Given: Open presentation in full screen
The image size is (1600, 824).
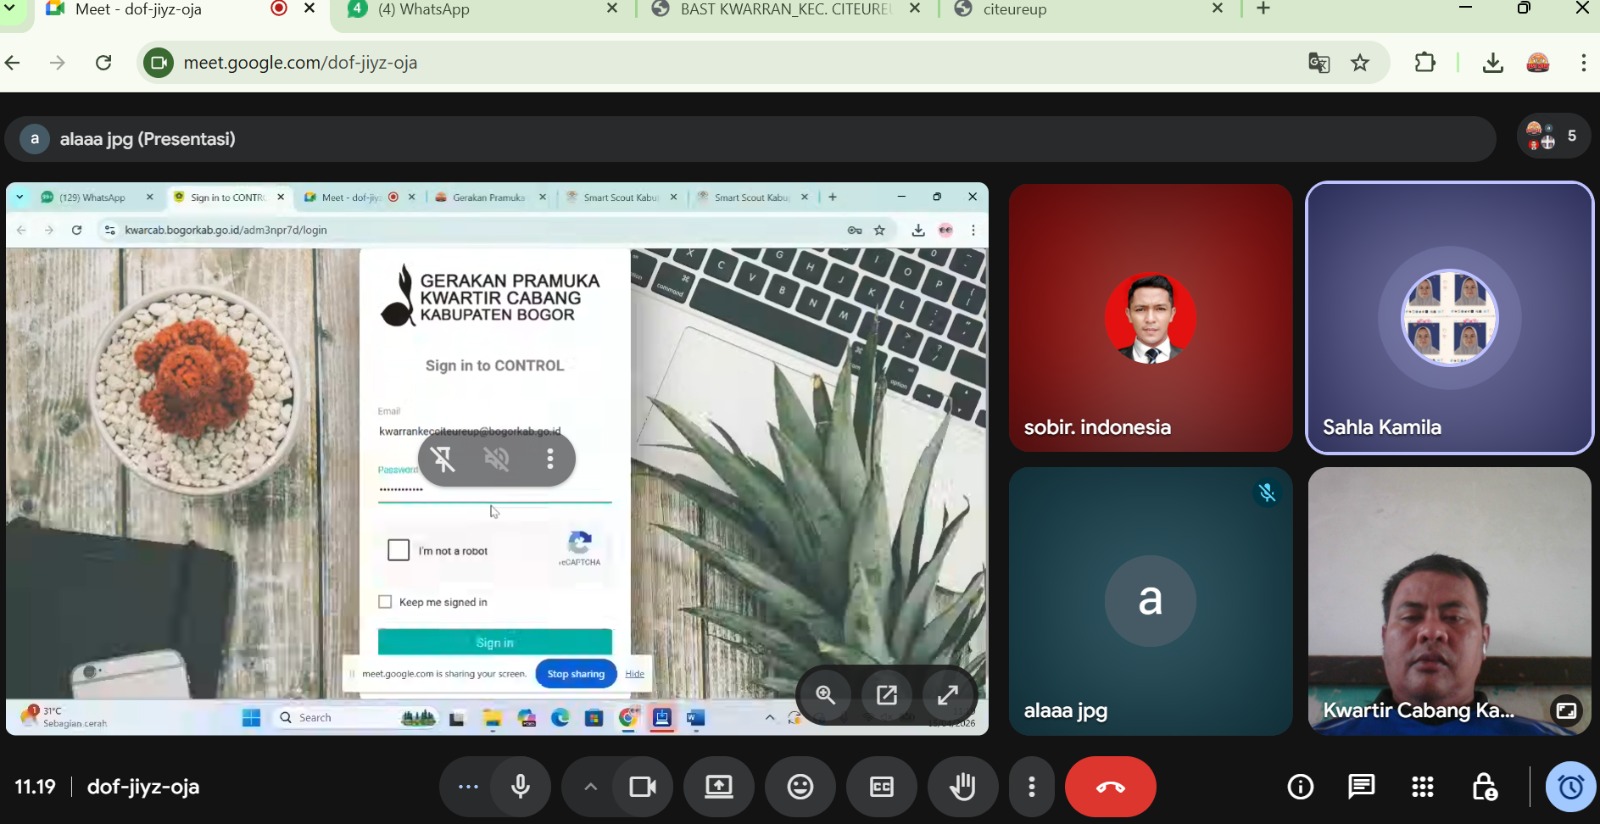Looking at the screenshot, I should coord(948,695).
